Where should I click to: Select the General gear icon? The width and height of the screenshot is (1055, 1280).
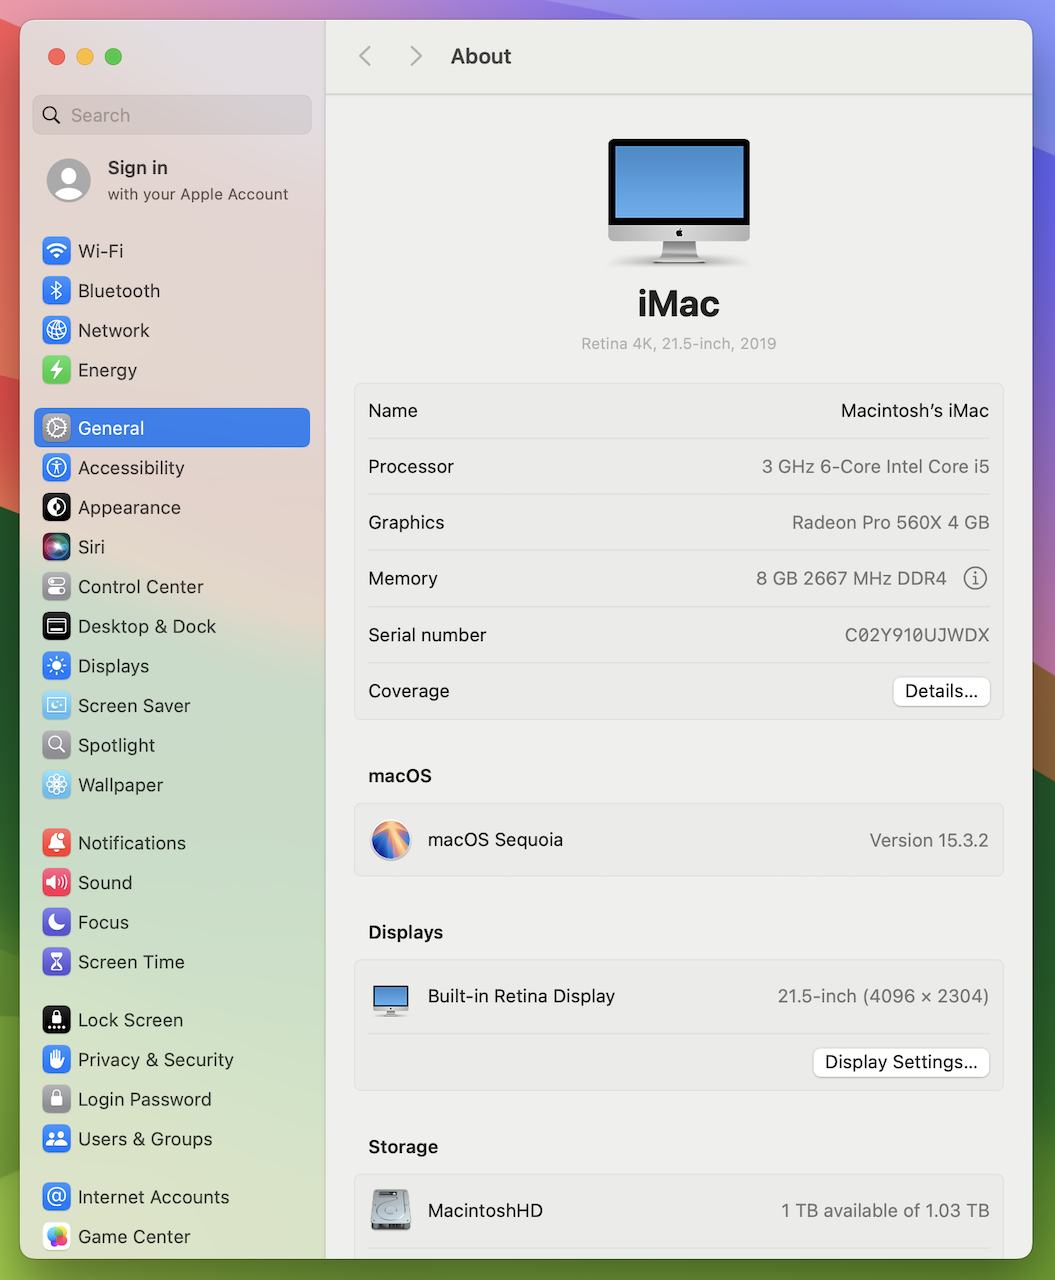pyautogui.click(x=57, y=428)
